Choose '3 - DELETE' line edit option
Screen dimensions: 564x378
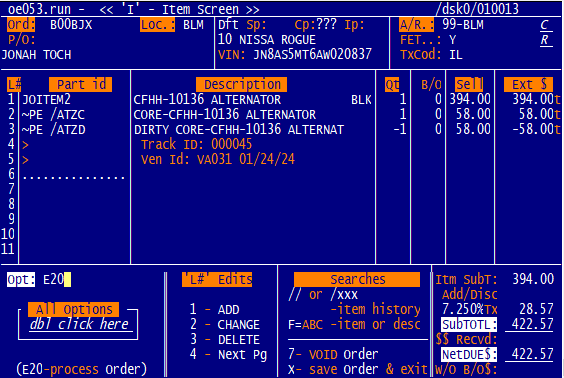pos(224,340)
